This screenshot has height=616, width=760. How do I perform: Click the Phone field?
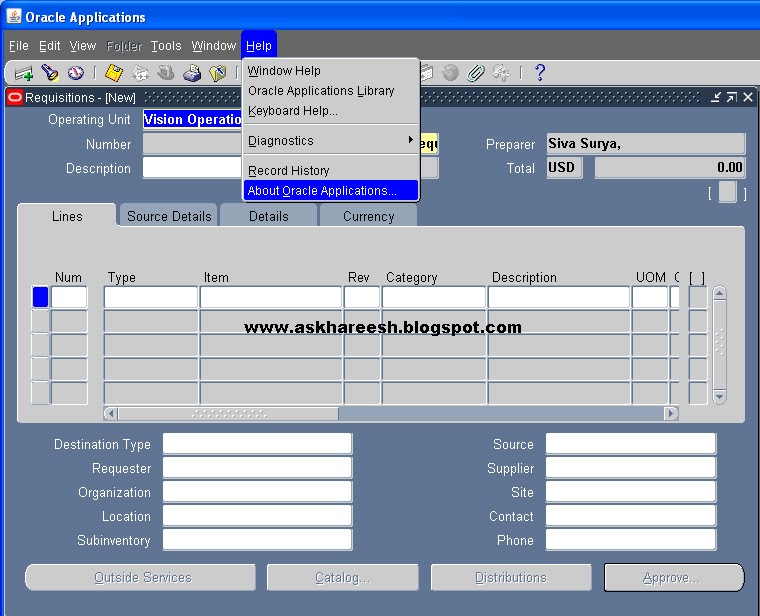pos(631,540)
